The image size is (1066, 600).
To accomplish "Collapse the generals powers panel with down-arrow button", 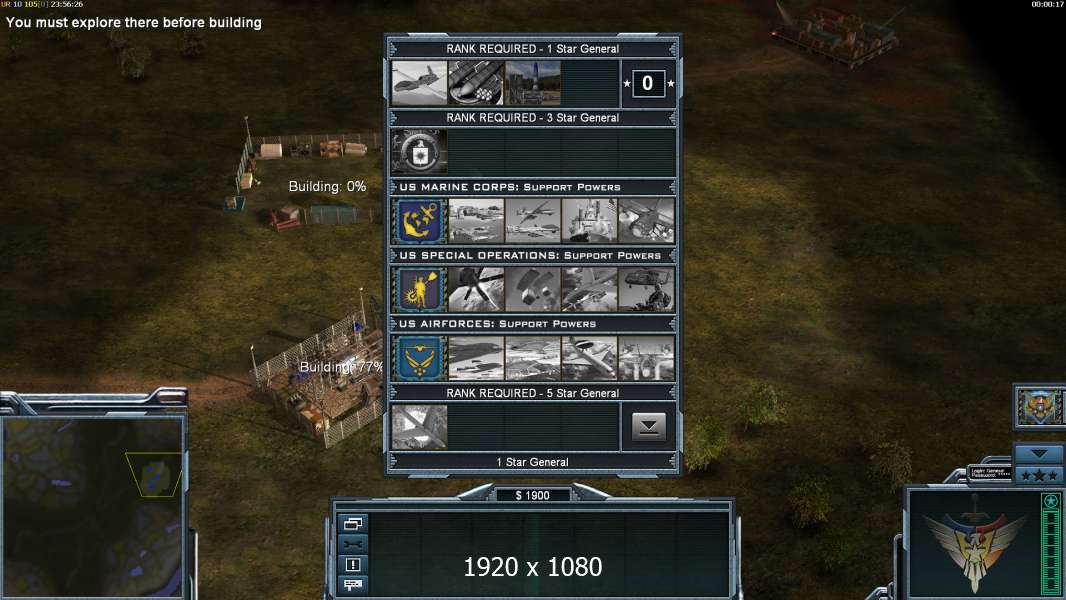I will 649,427.
